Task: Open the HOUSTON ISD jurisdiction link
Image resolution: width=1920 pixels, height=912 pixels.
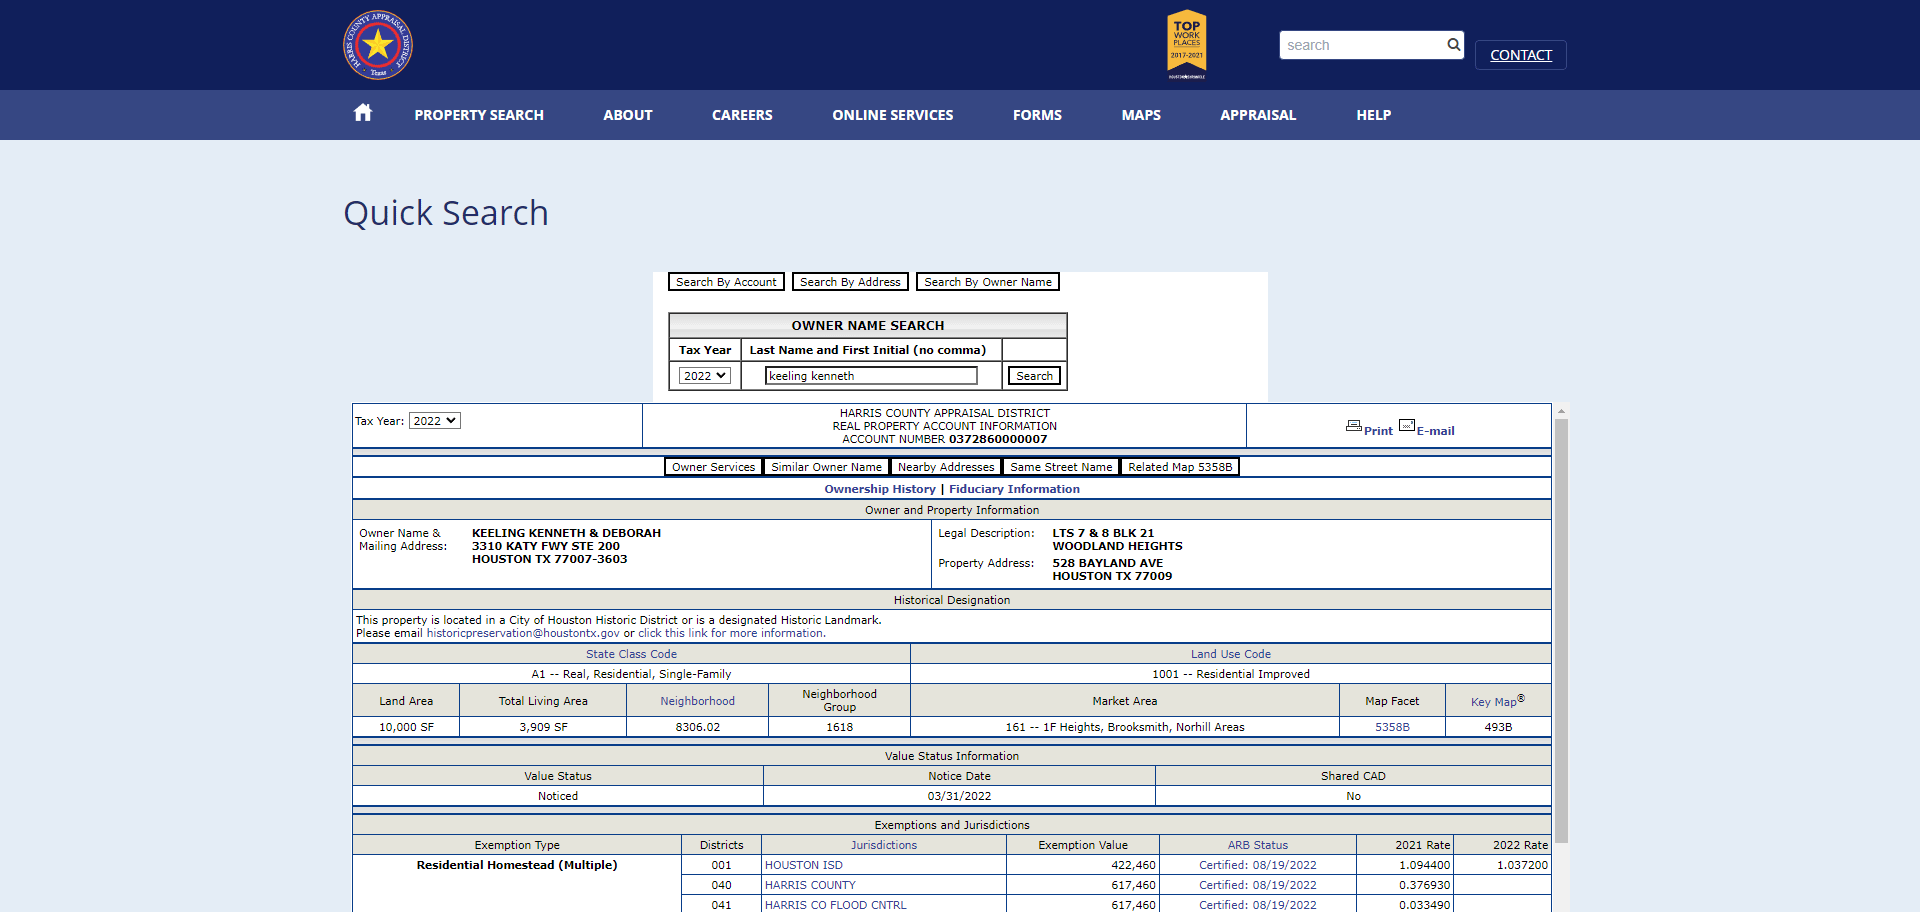Action: (x=804, y=865)
